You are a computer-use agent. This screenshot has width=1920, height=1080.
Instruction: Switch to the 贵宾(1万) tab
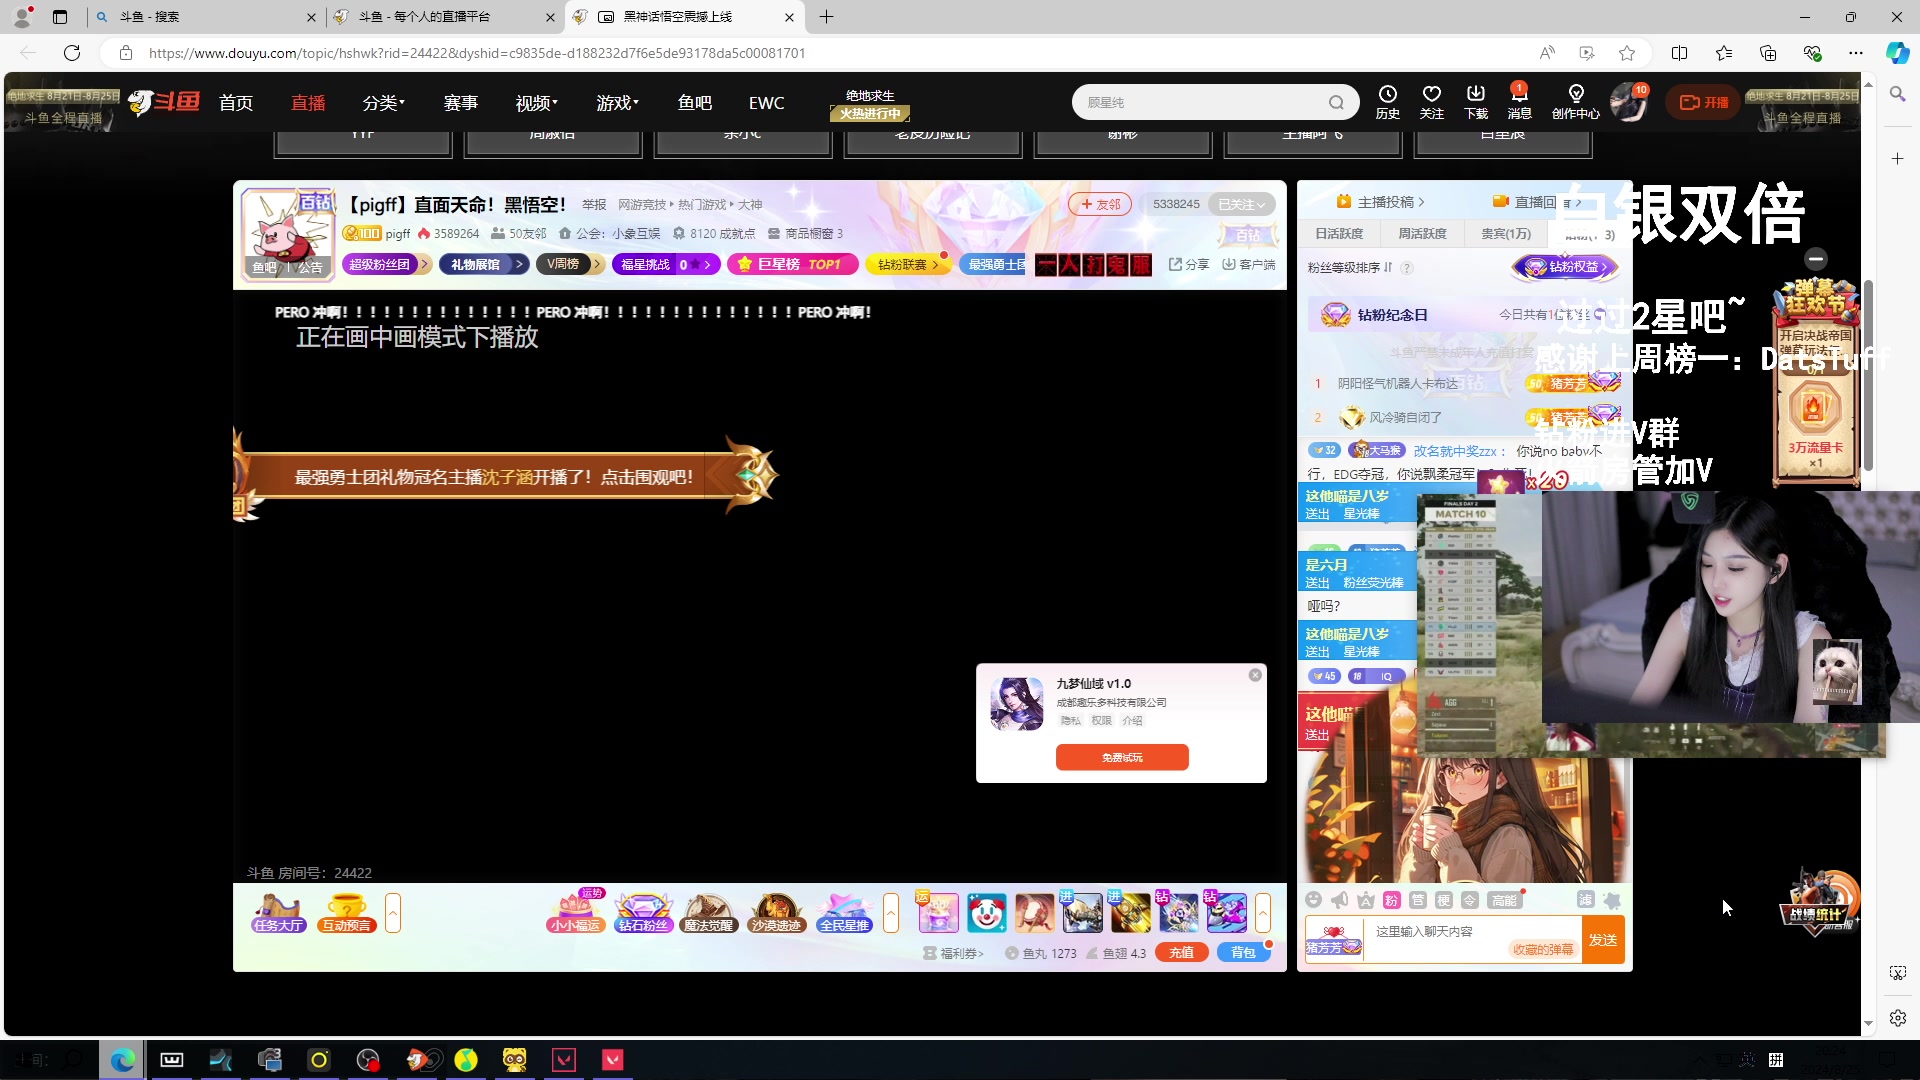pyautogui.click(x=1505, y=233)
